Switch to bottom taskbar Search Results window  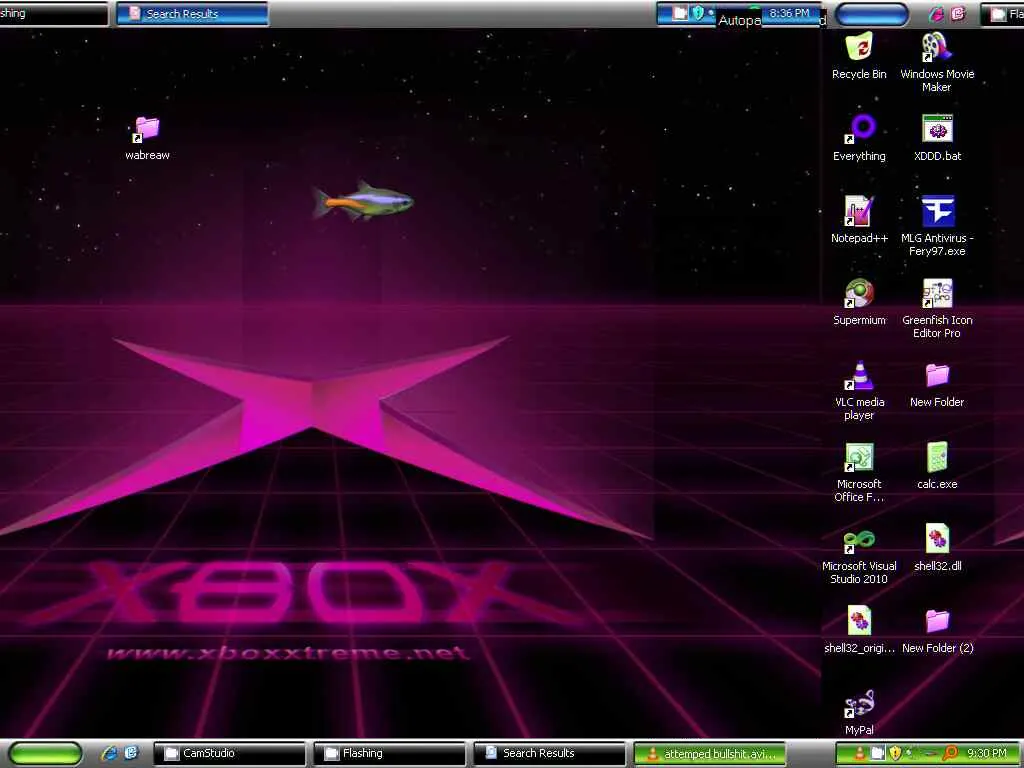pos(549,754)
